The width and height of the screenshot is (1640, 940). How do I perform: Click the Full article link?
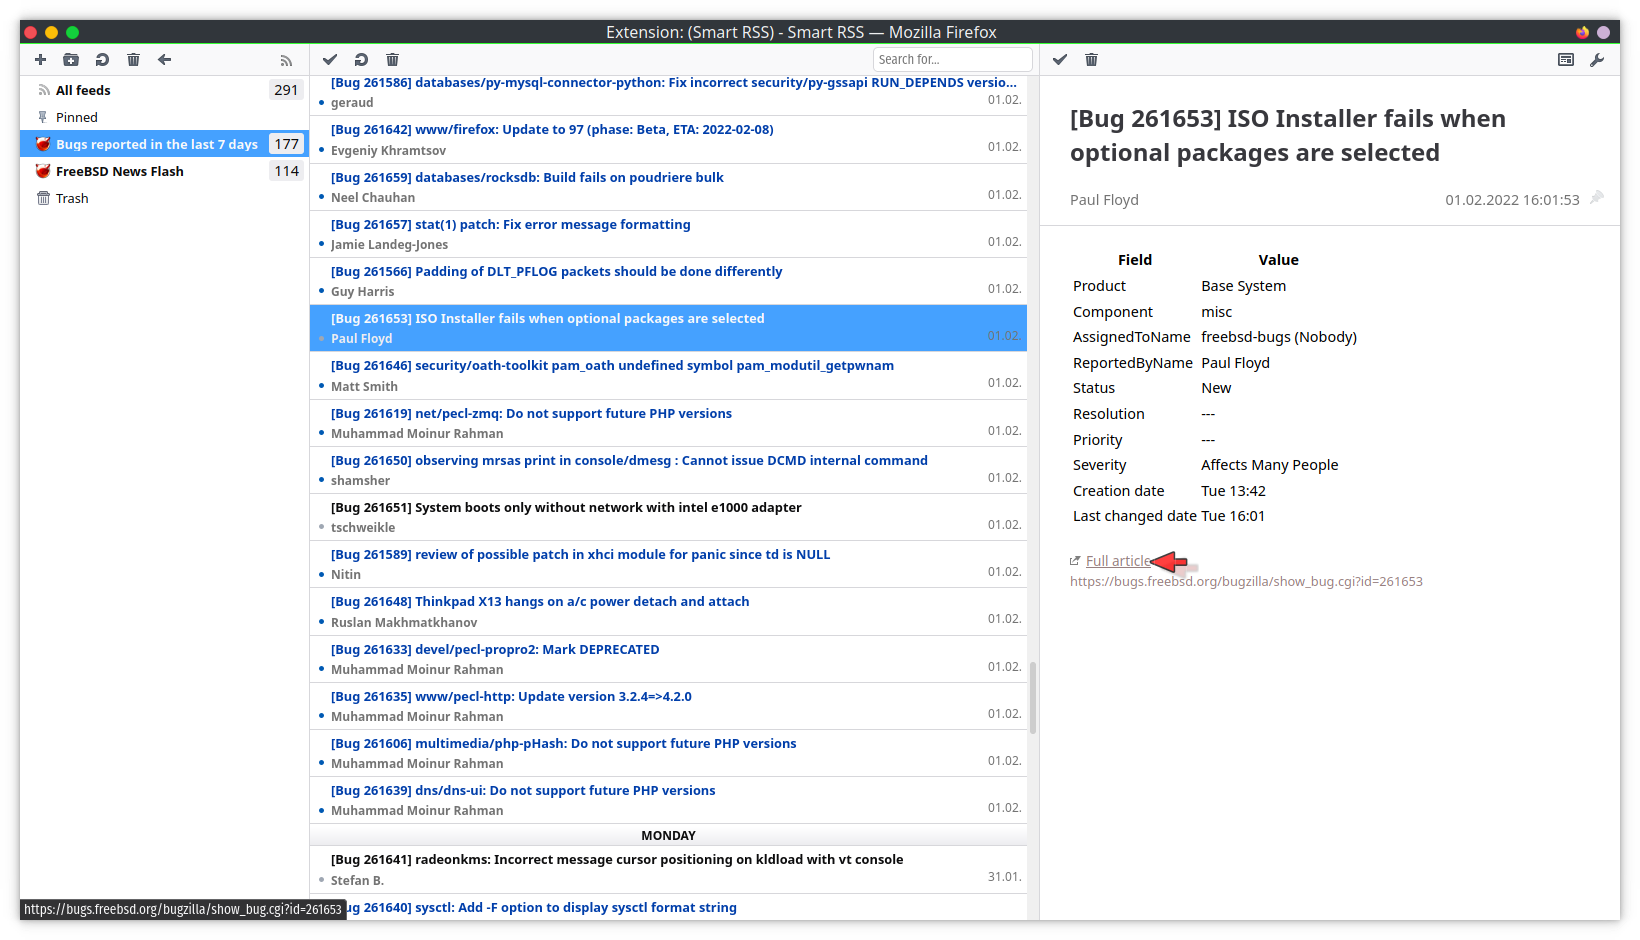pos(1118,561)
